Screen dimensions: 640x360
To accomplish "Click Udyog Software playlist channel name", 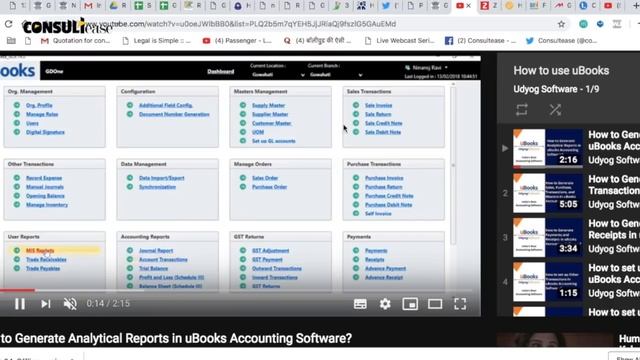I will click(545, 89).
